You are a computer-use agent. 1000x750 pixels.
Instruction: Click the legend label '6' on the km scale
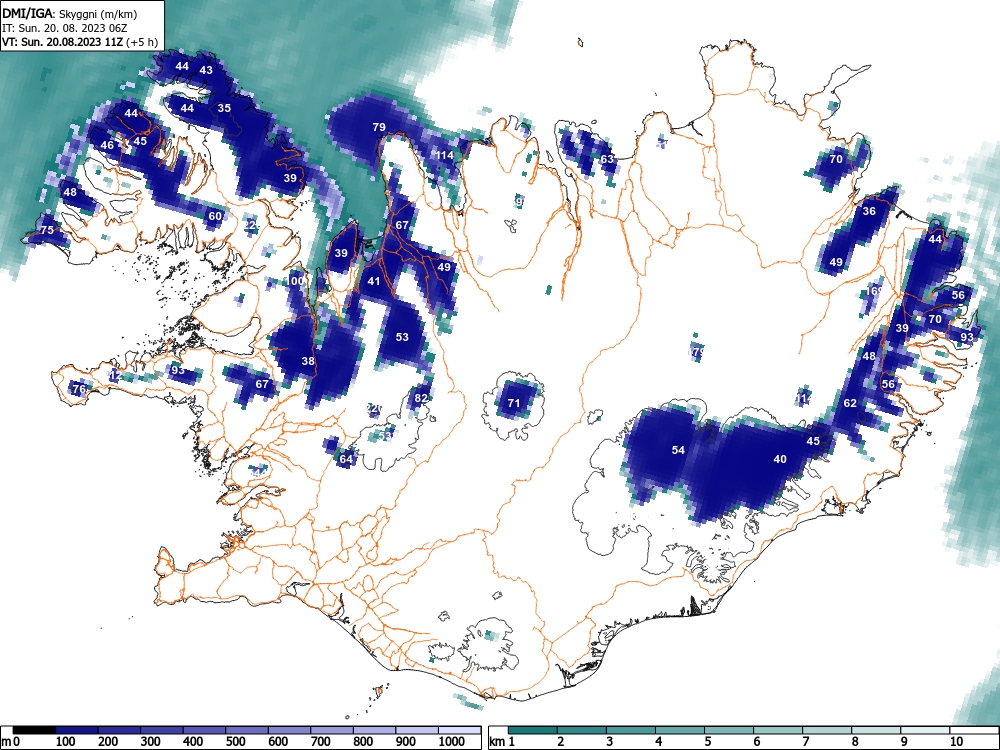tap(757, 742)
